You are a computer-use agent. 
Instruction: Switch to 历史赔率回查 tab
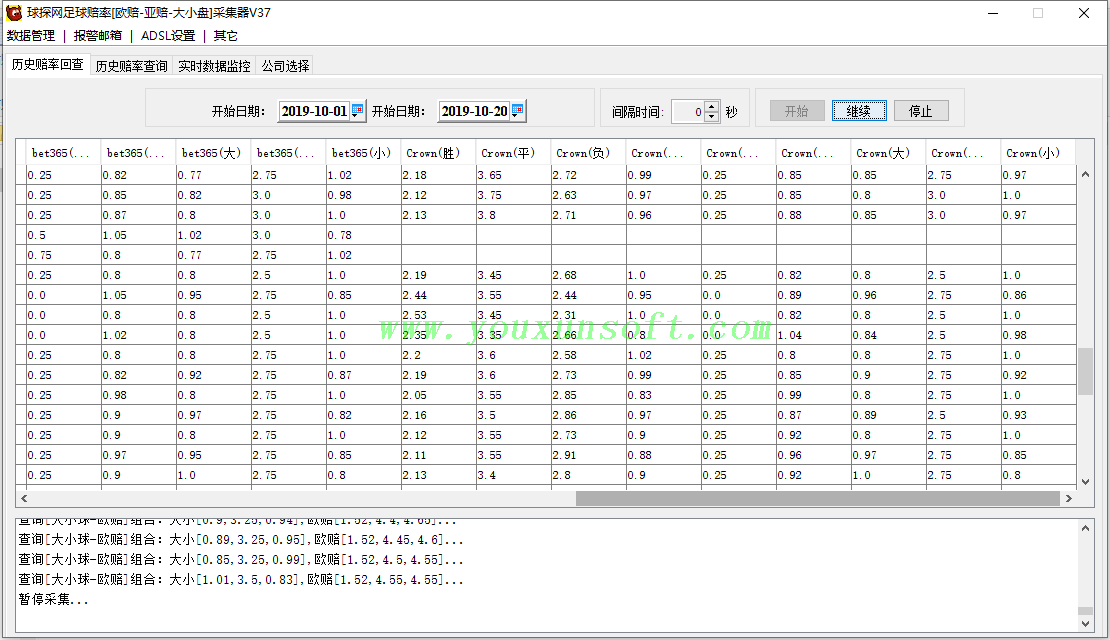47,64
